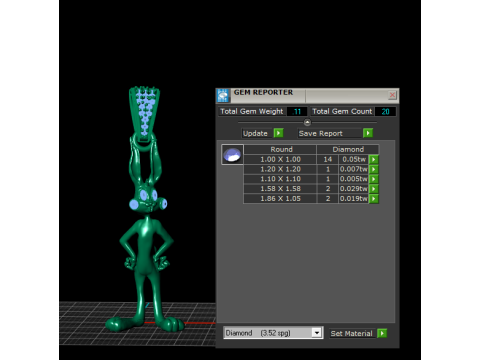Viewport: 480px width, 360px height.
Task: Click the Gem Reporter logo icon
Action: pos(223,96)
